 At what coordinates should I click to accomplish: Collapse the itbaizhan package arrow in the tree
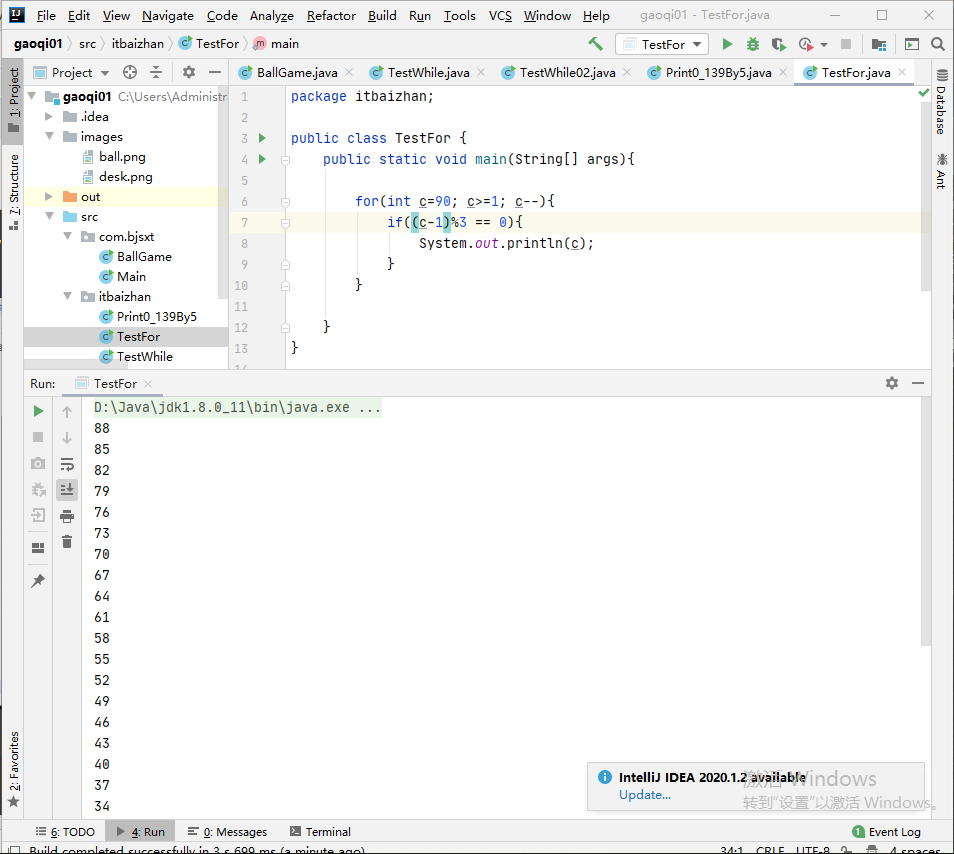click(68, 296)
